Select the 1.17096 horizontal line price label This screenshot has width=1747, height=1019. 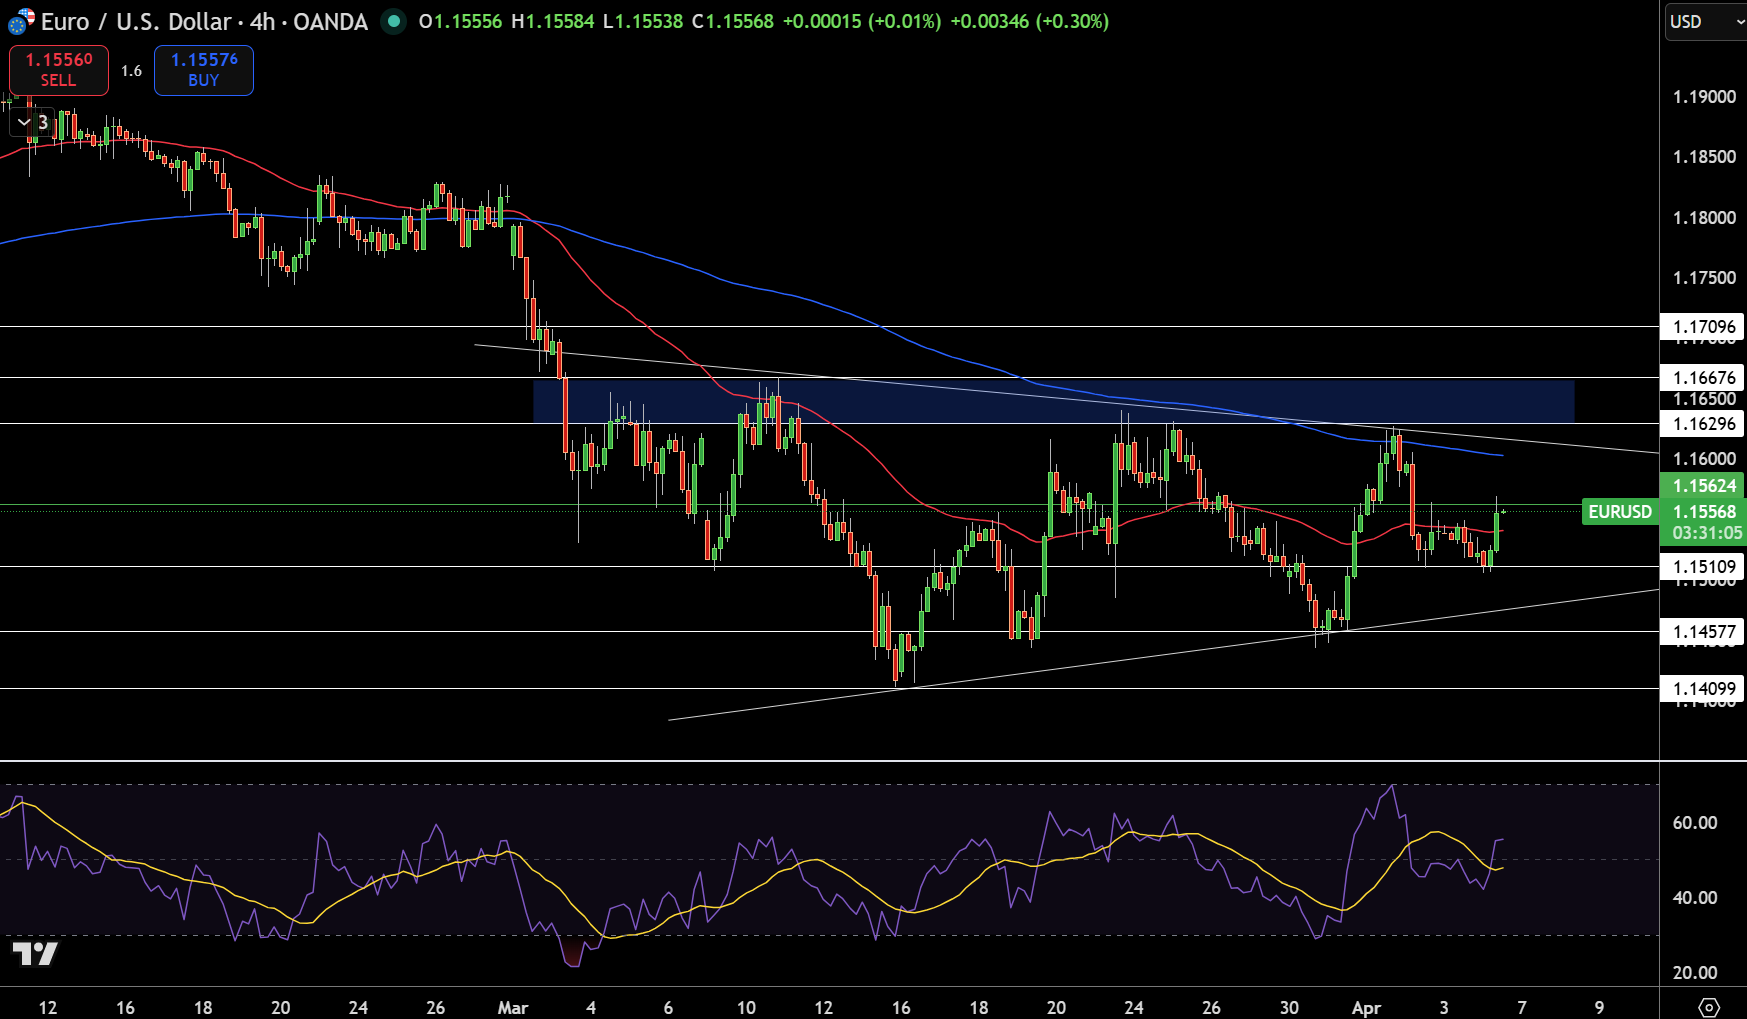point(1703,326)
